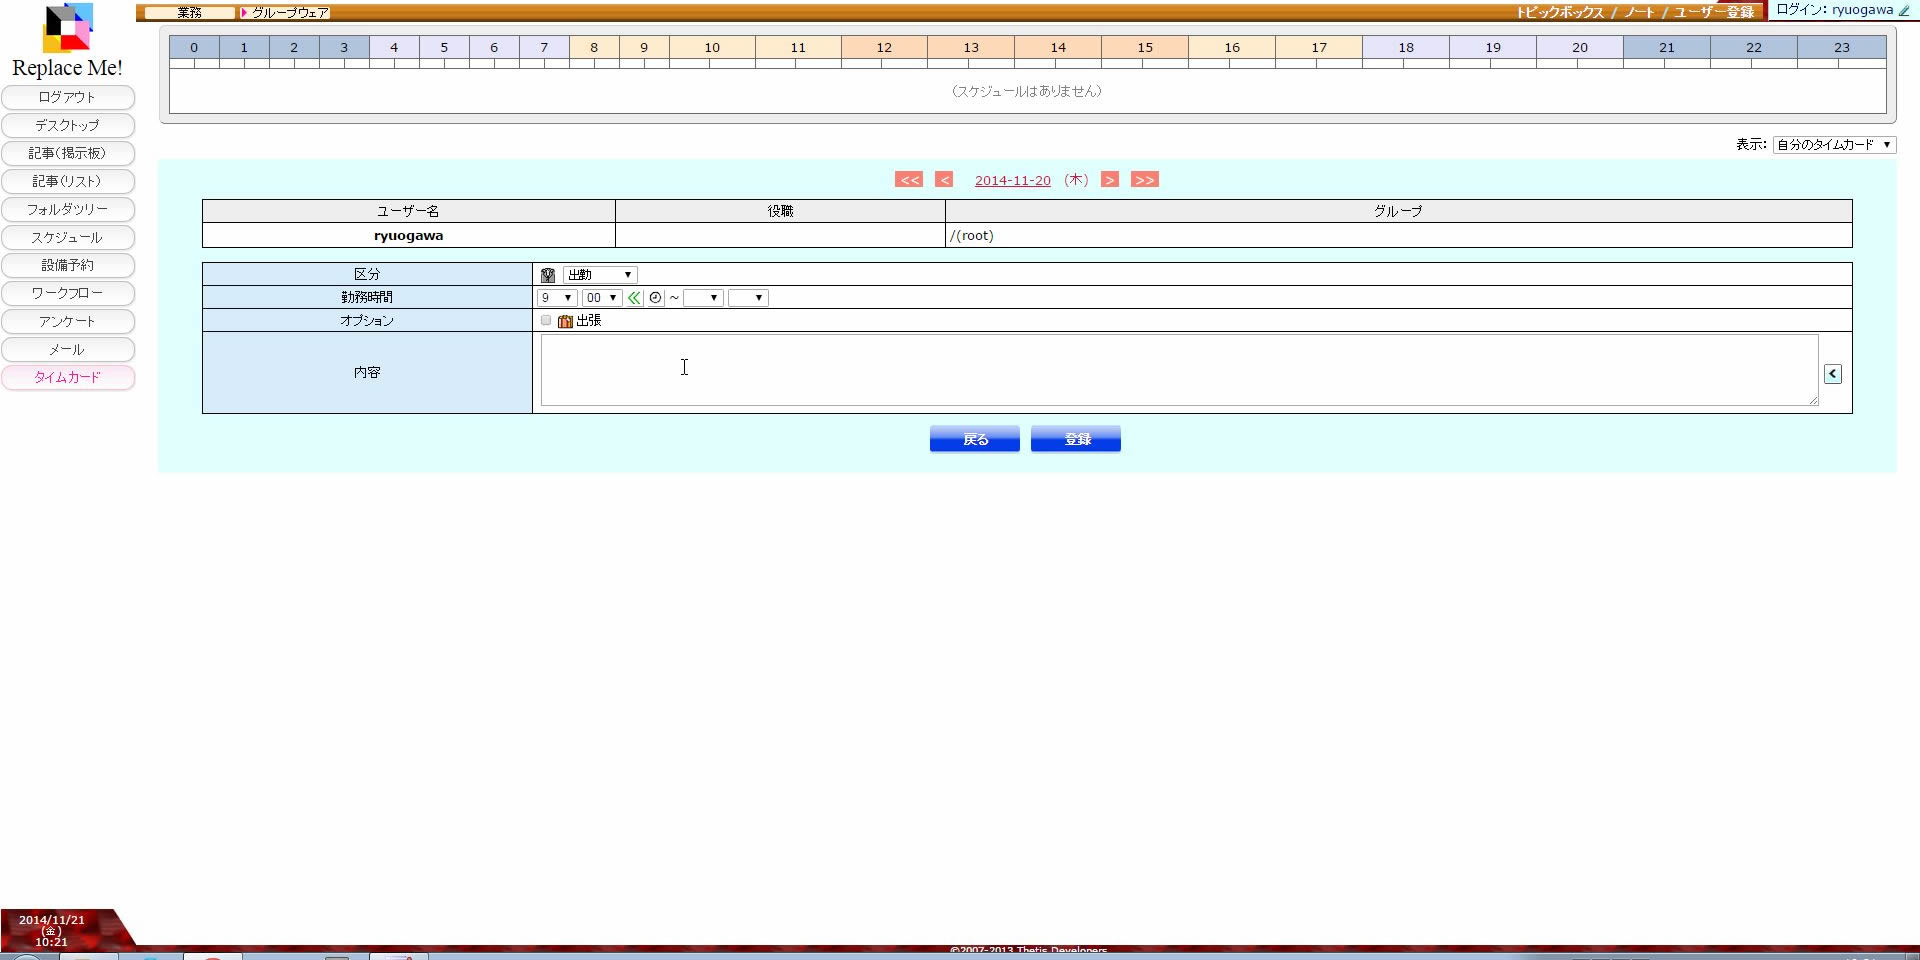Open スケジュール from the sidebar

pos(68,237)
